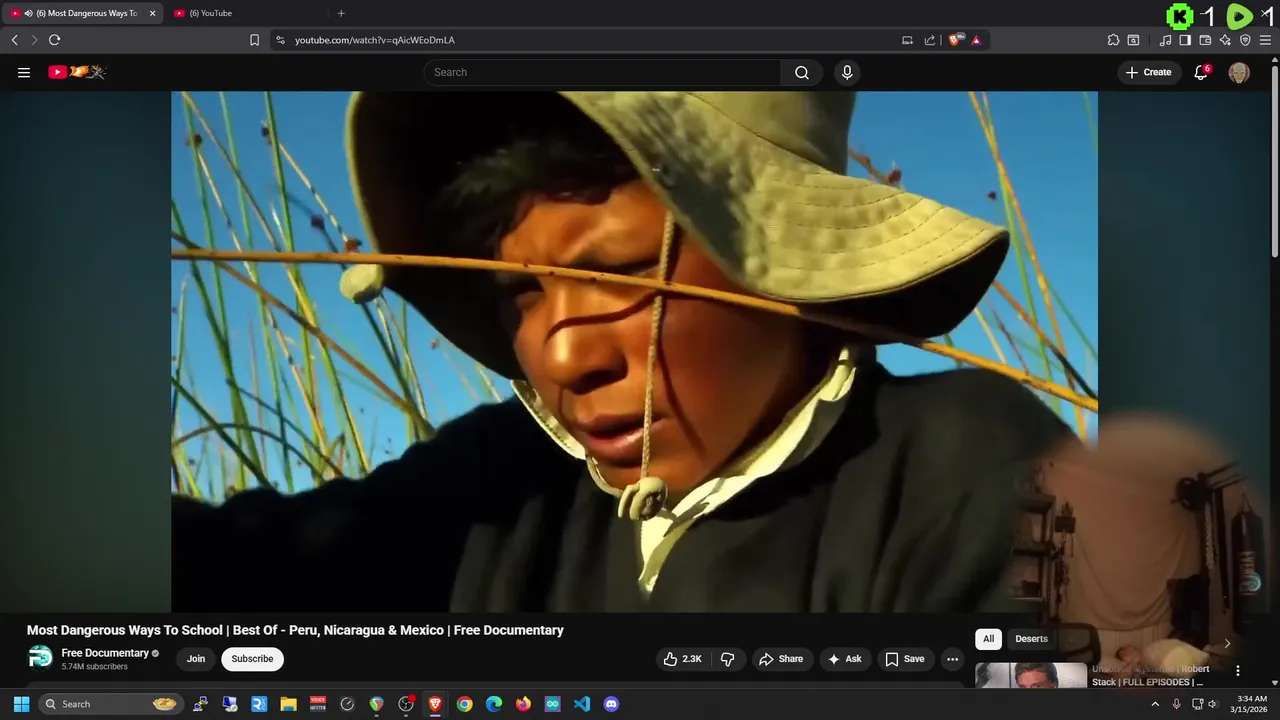
Task: Close the Most Dangerous Ways To School tab
Action: (152, 13)
